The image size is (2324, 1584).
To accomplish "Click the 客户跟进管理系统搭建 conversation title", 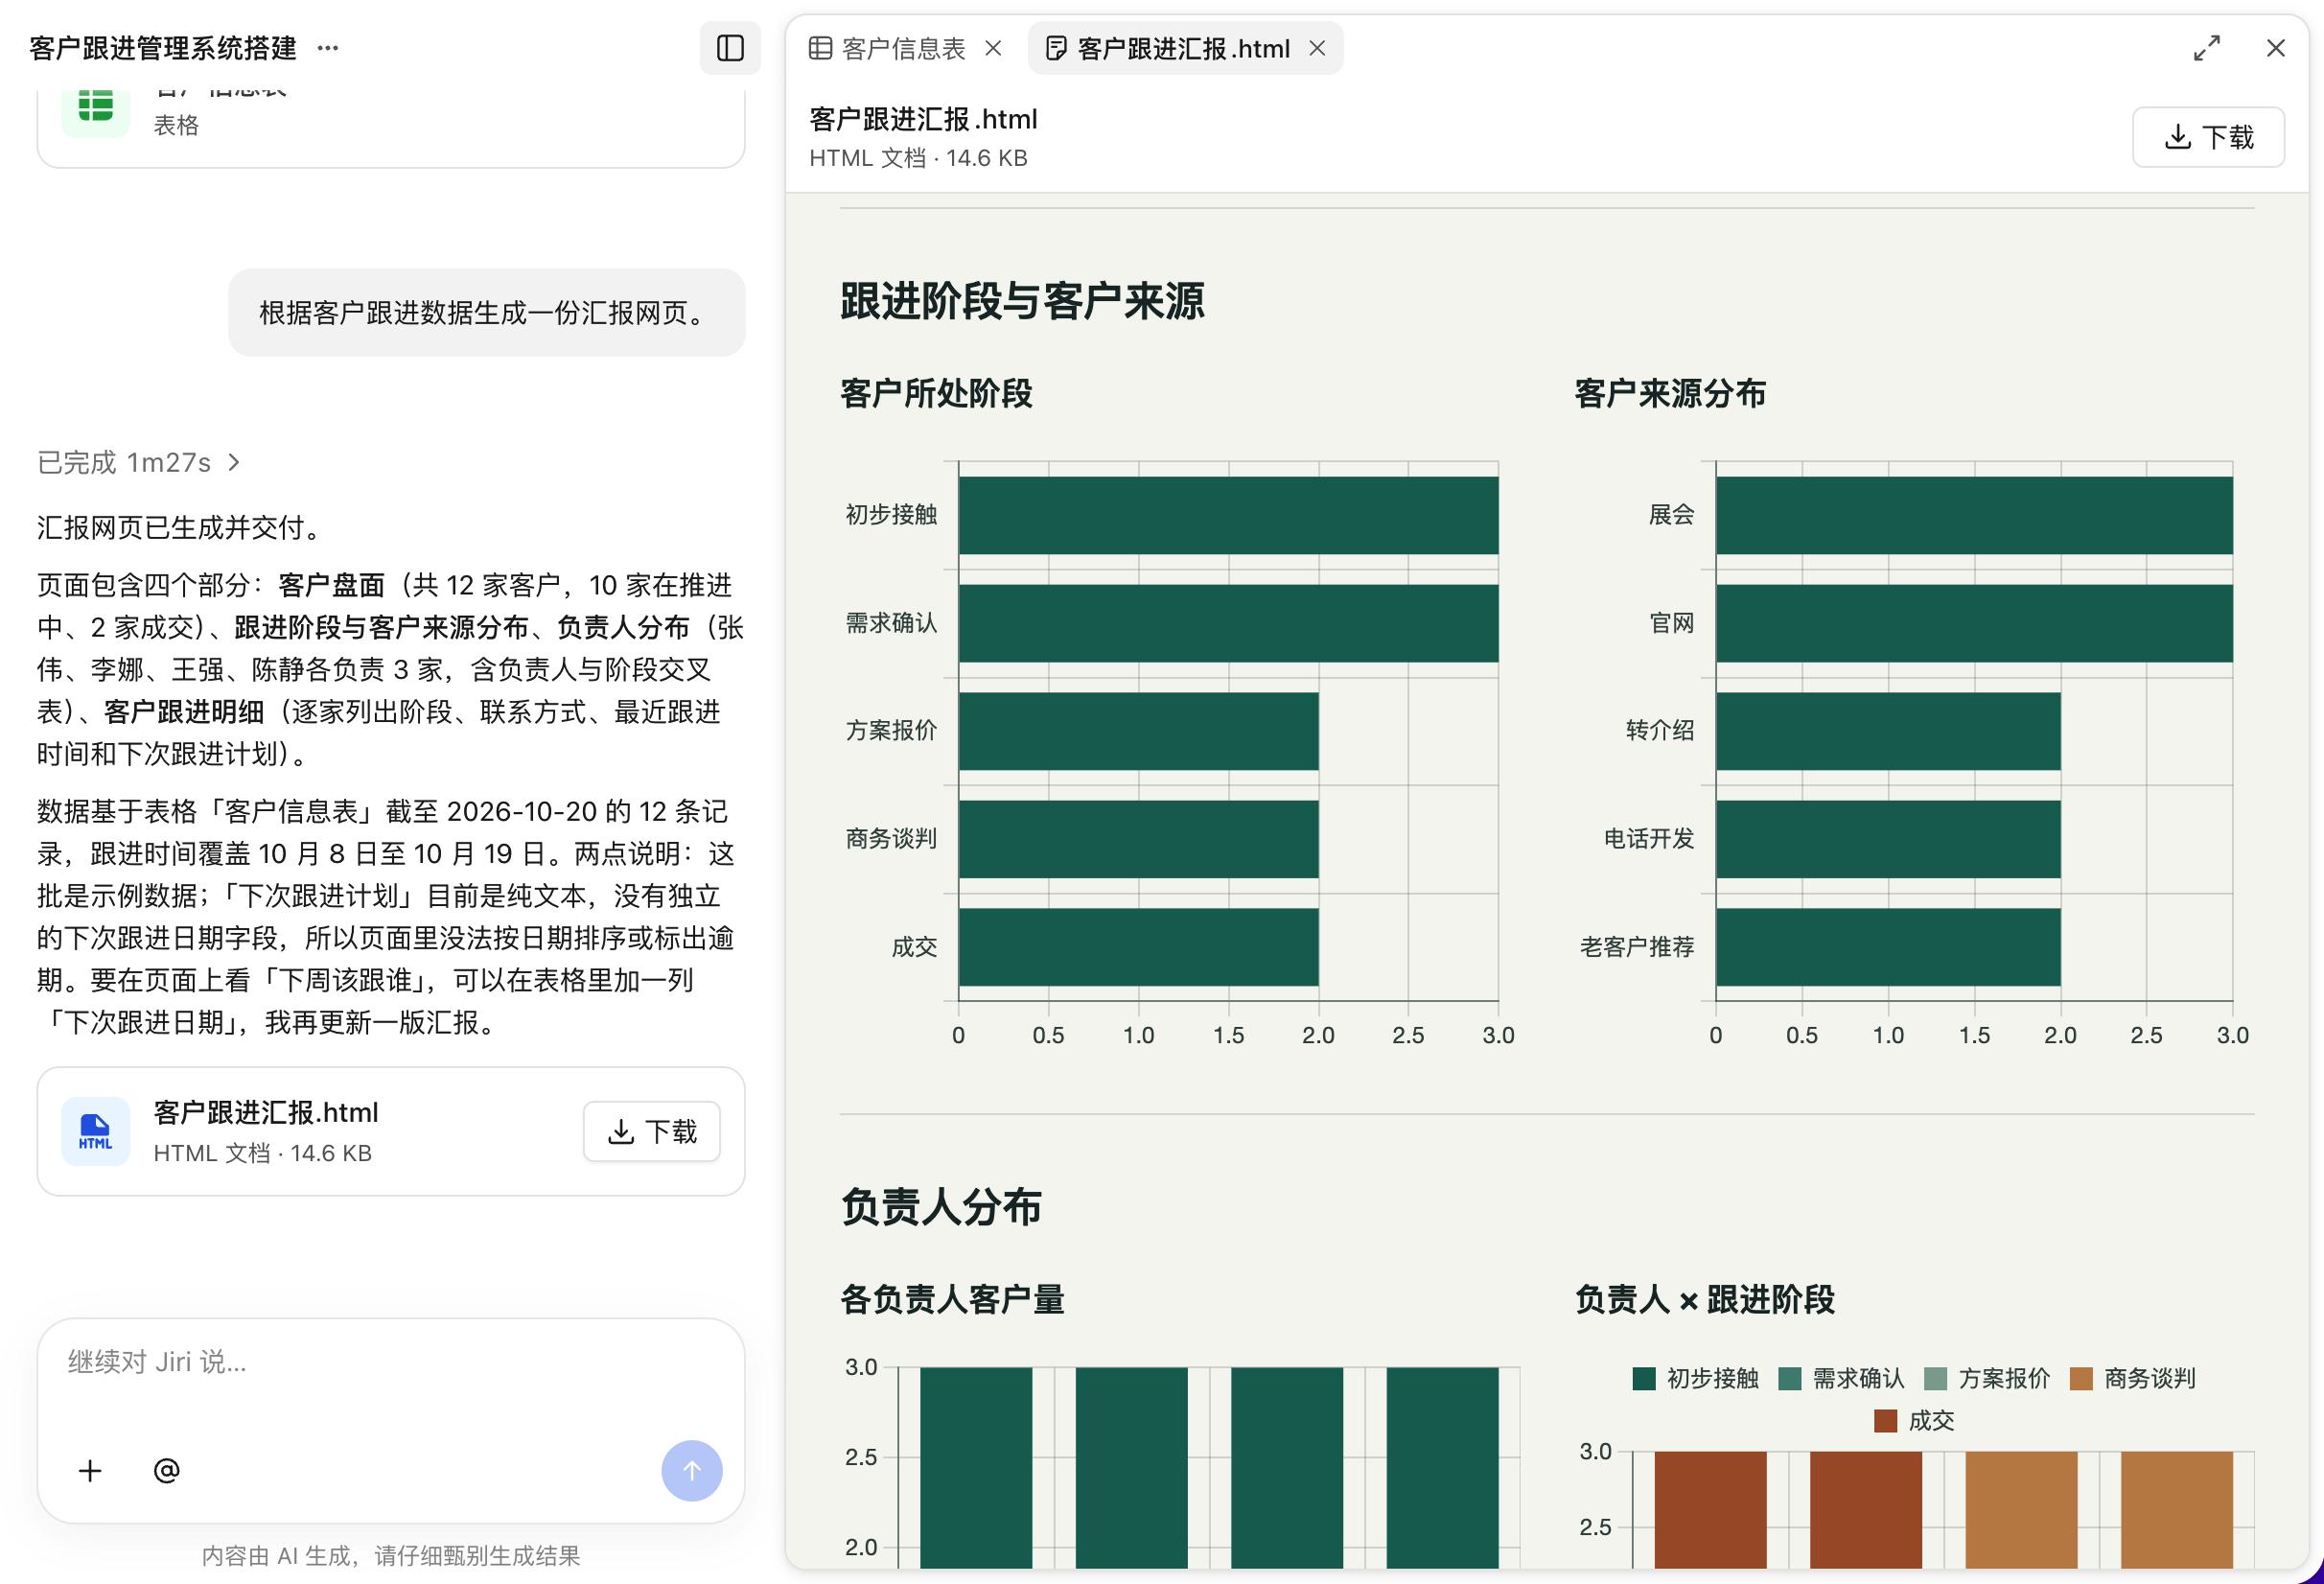I will pos(163,48).
